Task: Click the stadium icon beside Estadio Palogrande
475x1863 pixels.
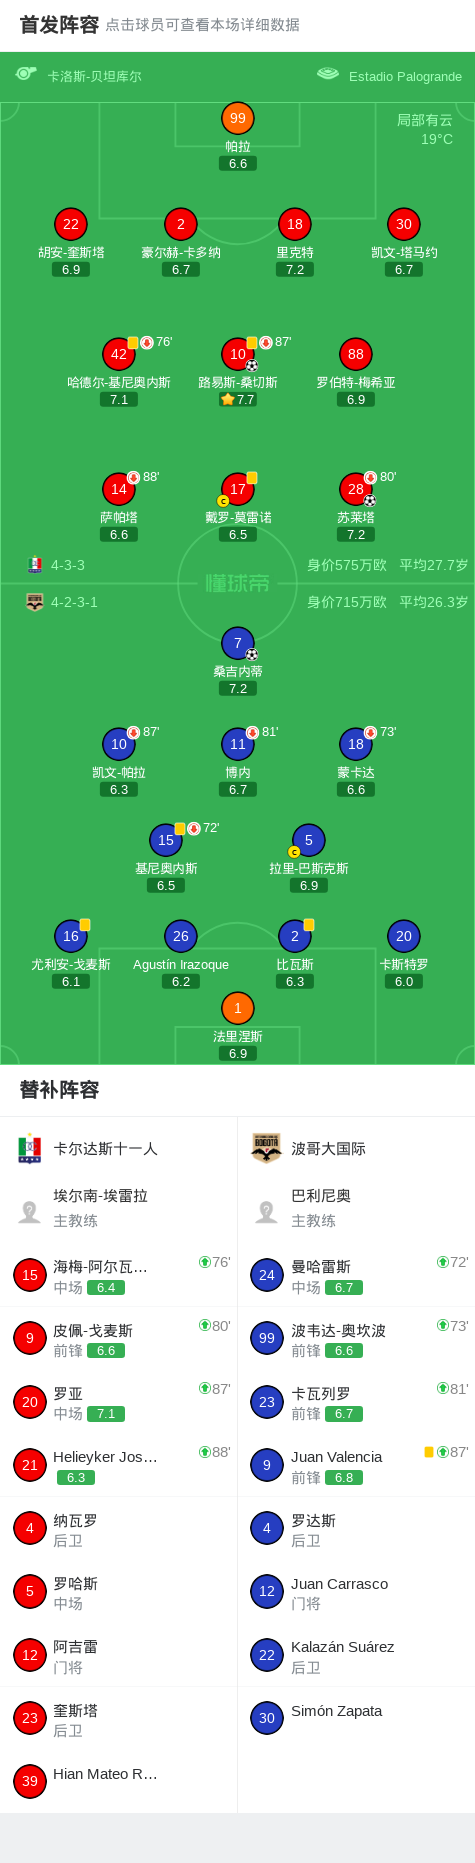Action: tap(328, 74)
